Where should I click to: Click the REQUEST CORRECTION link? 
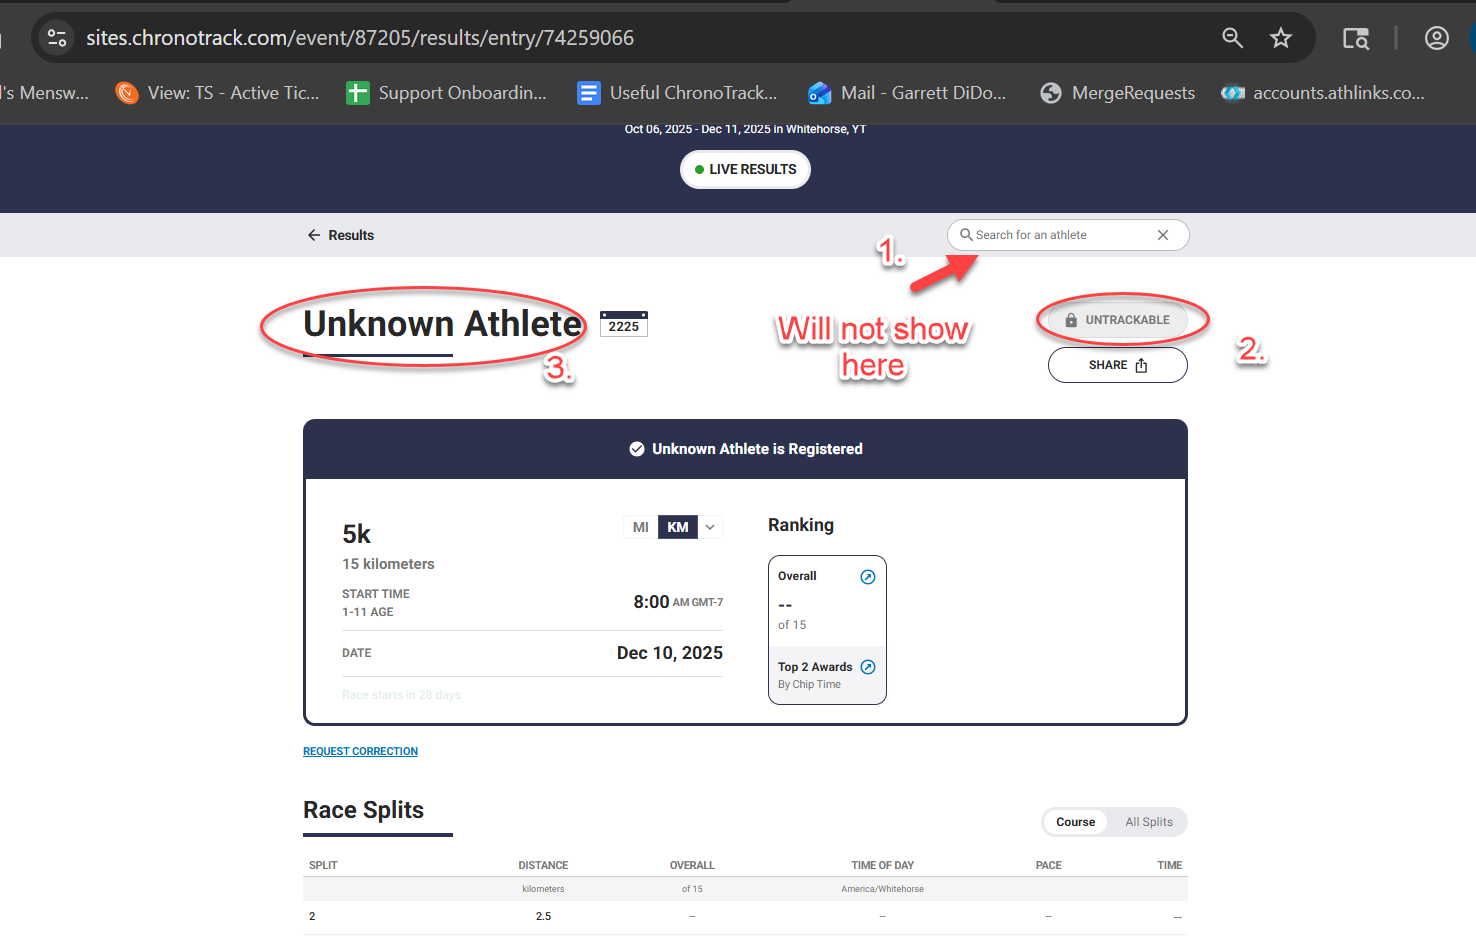(360, 751)
